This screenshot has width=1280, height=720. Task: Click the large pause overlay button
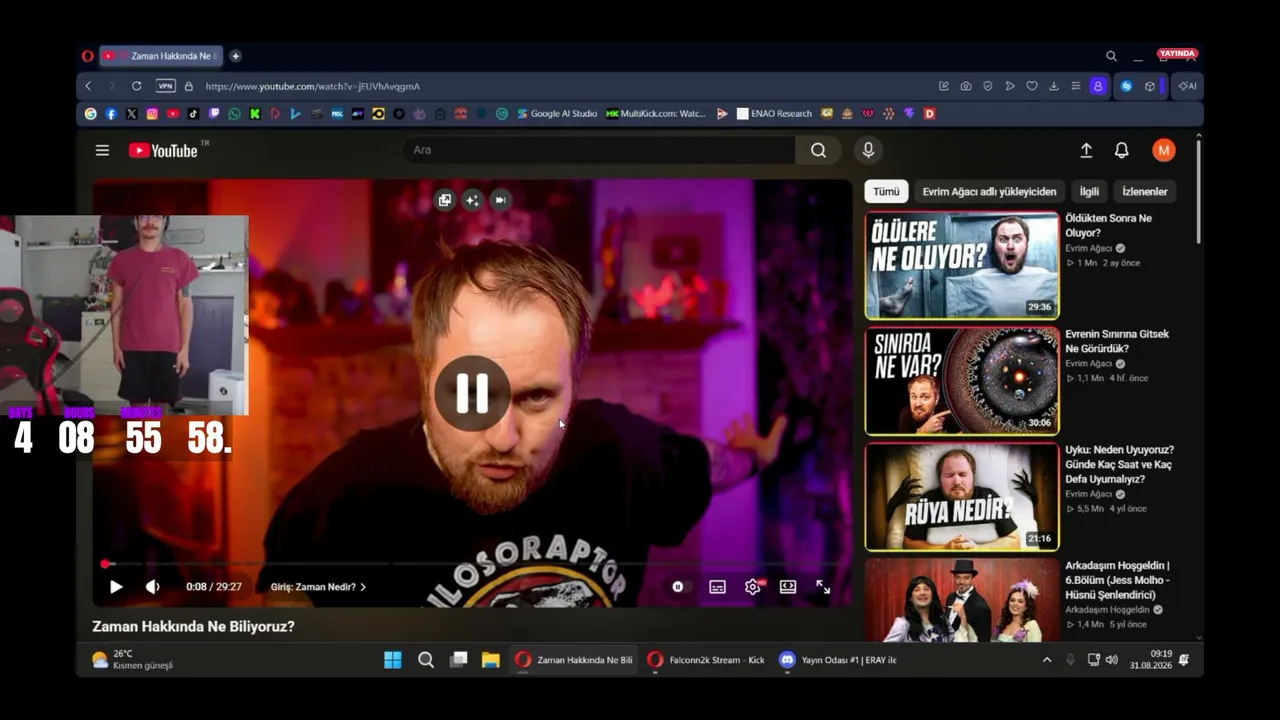pyautogui.click(x=472, y=393)
